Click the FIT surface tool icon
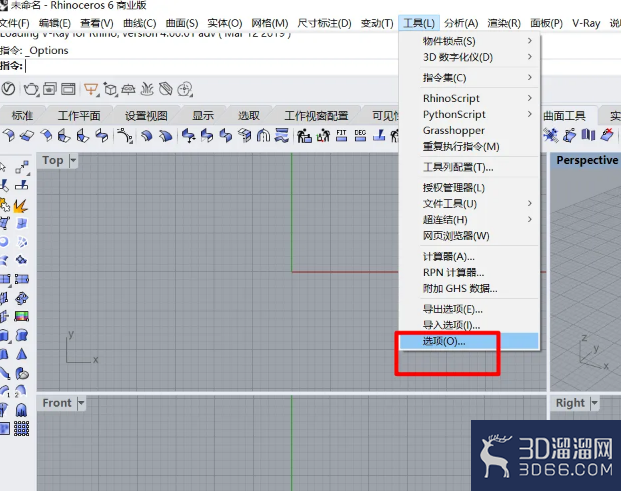 [341, 136]
